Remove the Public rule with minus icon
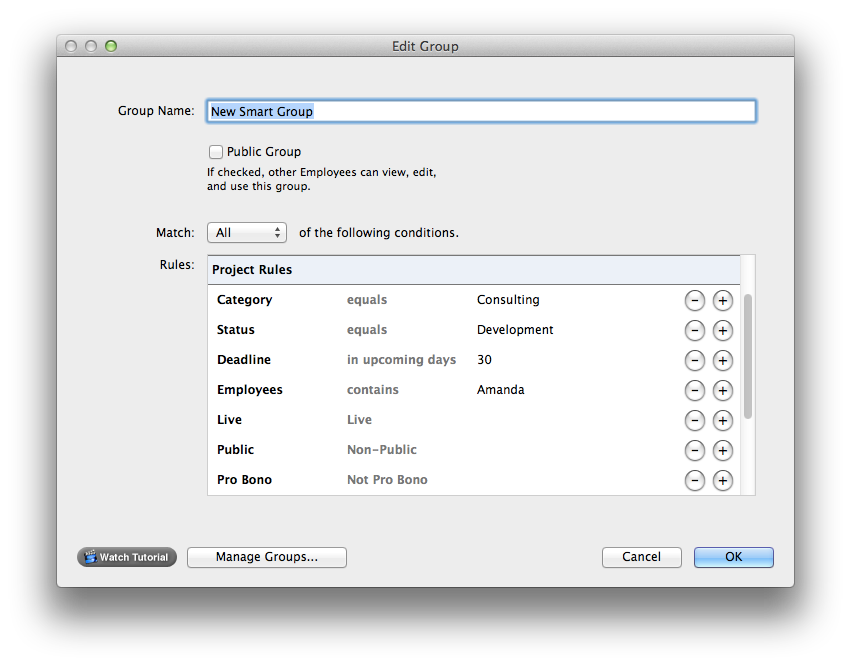The height and width of the screenshot is (666, 851). point(694,450)
